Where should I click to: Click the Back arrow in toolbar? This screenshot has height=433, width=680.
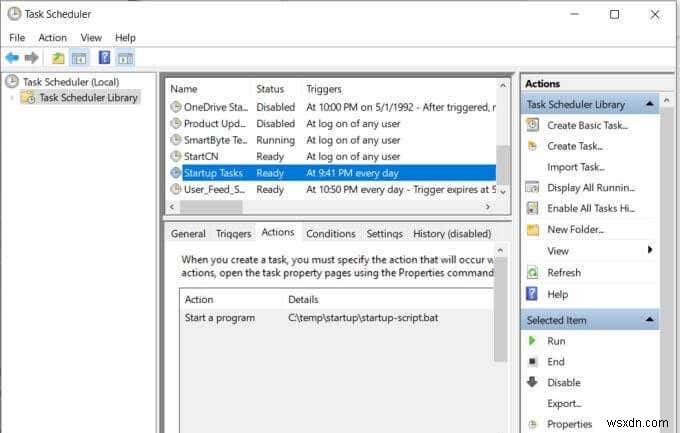pos(12,57)
